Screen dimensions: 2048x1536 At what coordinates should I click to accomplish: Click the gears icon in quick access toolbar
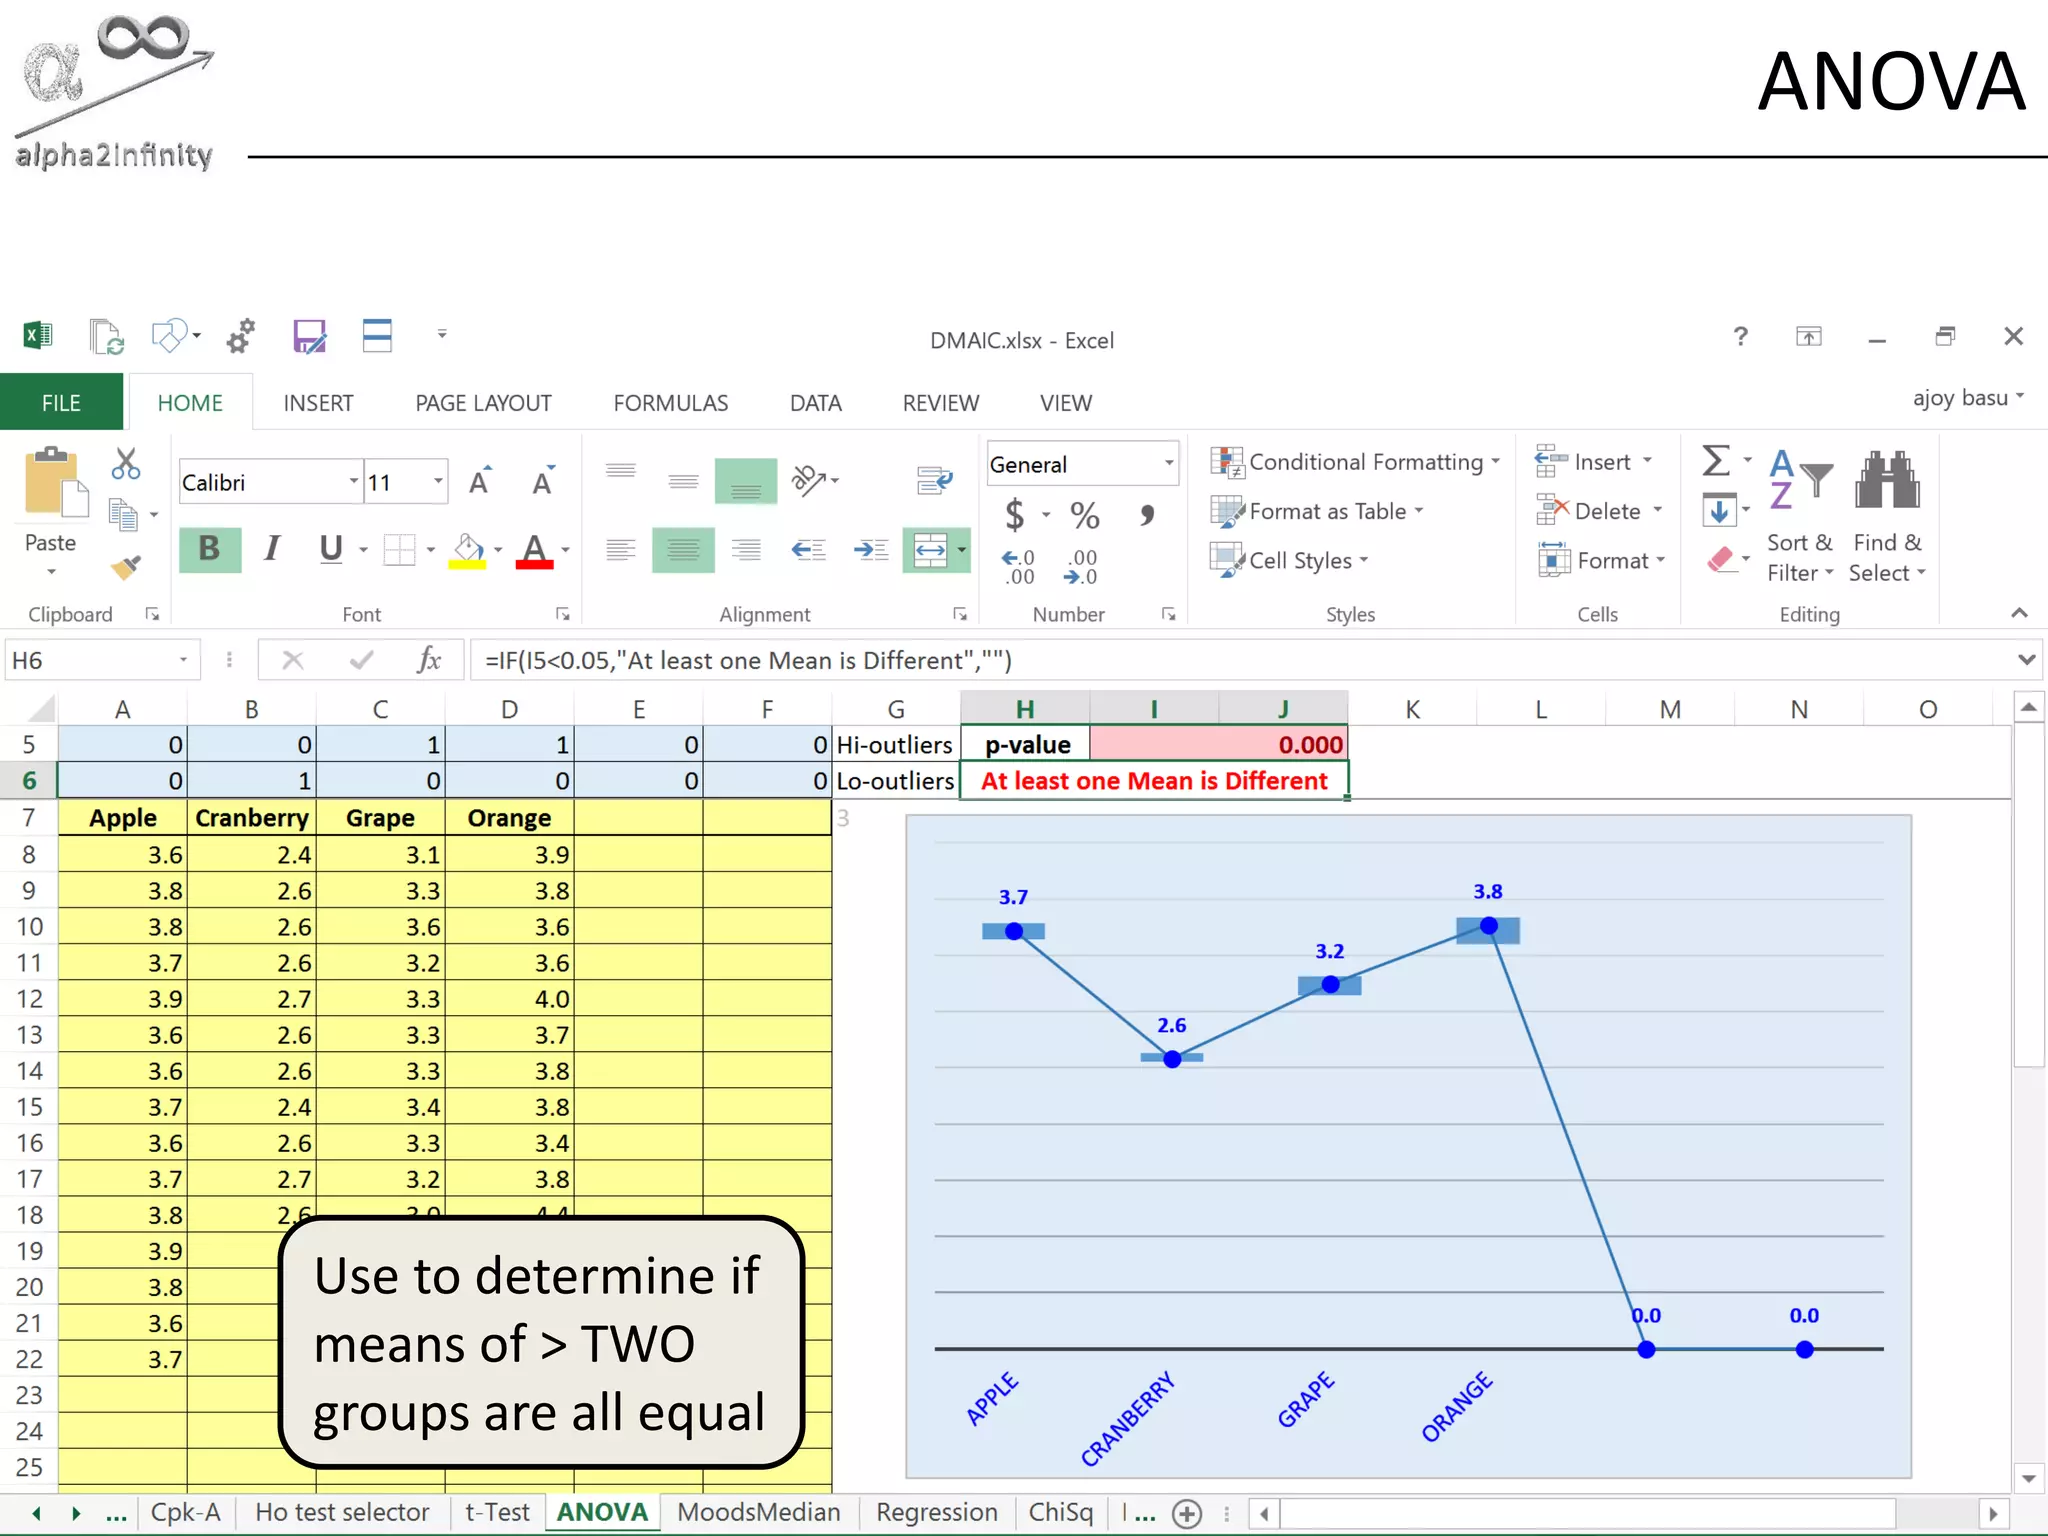click(x=241, y=337)
